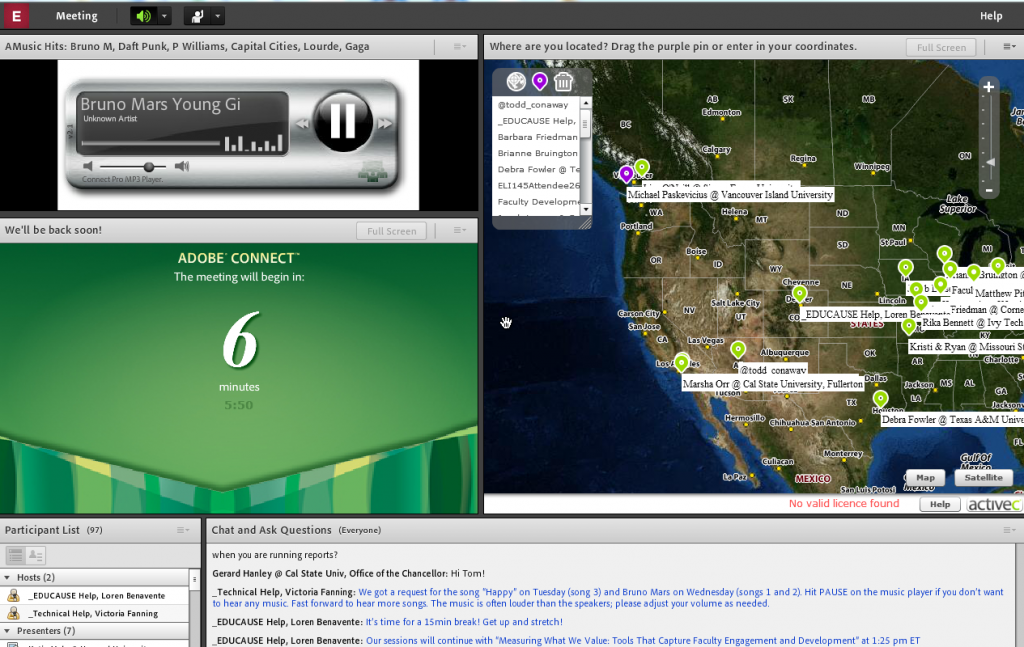Open the map pod options menu
Image resolution: width=1024 pixels, height=647 pixels.
point(1009,46)
